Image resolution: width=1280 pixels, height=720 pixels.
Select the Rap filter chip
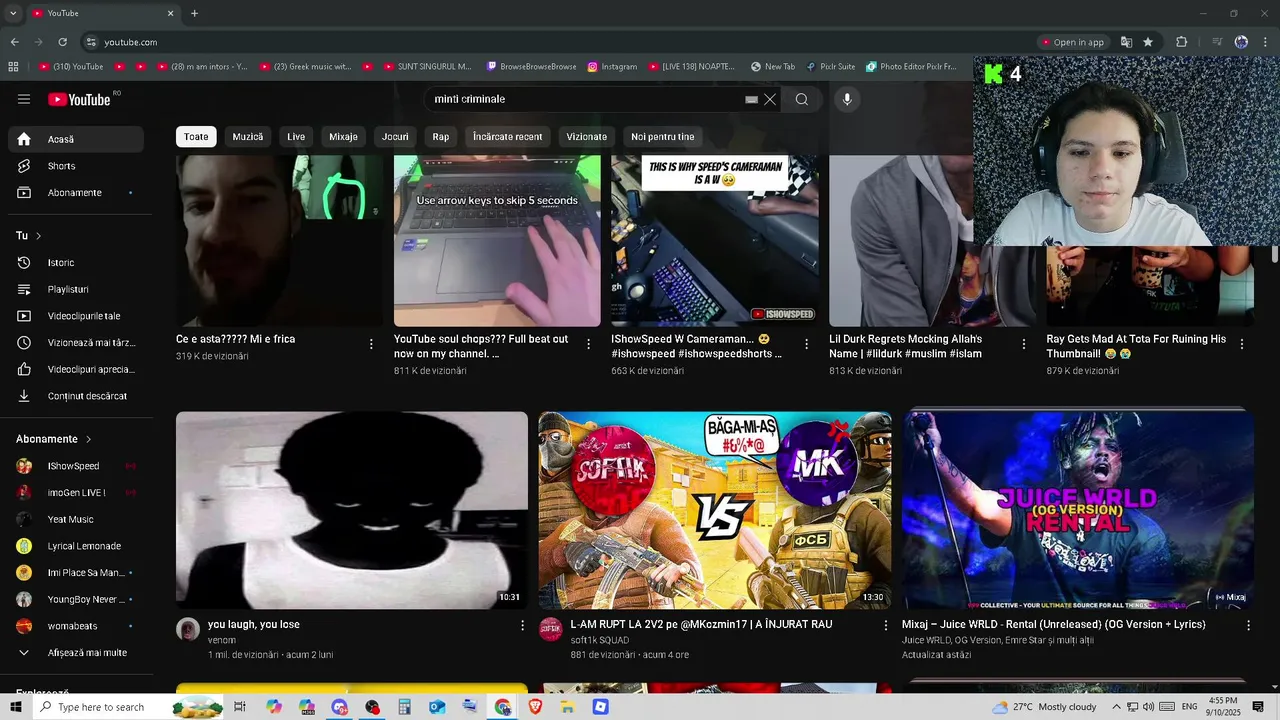[x=441, y=137]
